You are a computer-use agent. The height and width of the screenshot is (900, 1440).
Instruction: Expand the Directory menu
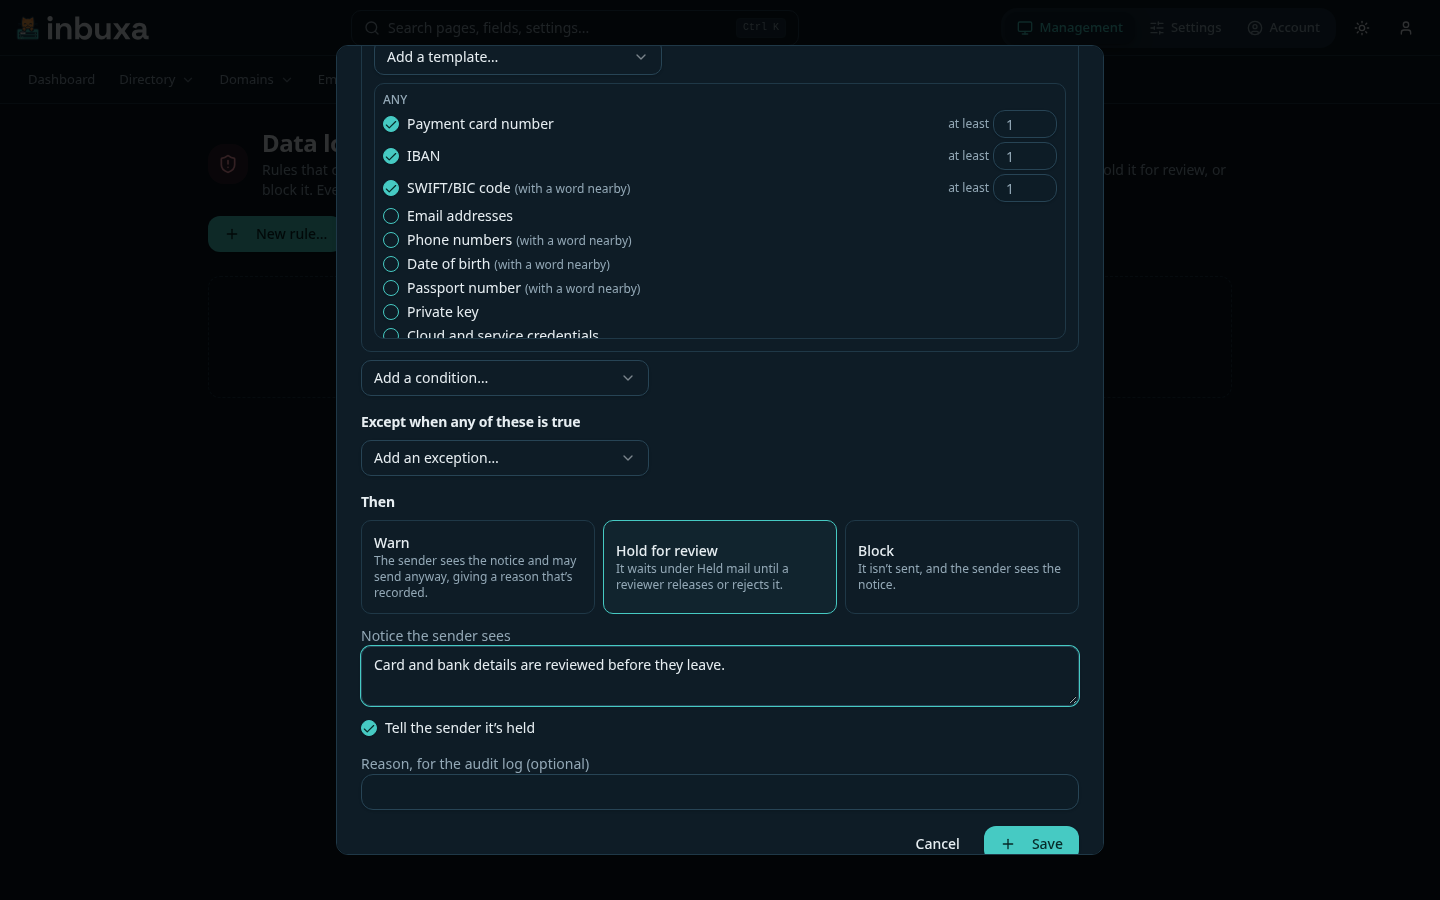coord(156,80)
